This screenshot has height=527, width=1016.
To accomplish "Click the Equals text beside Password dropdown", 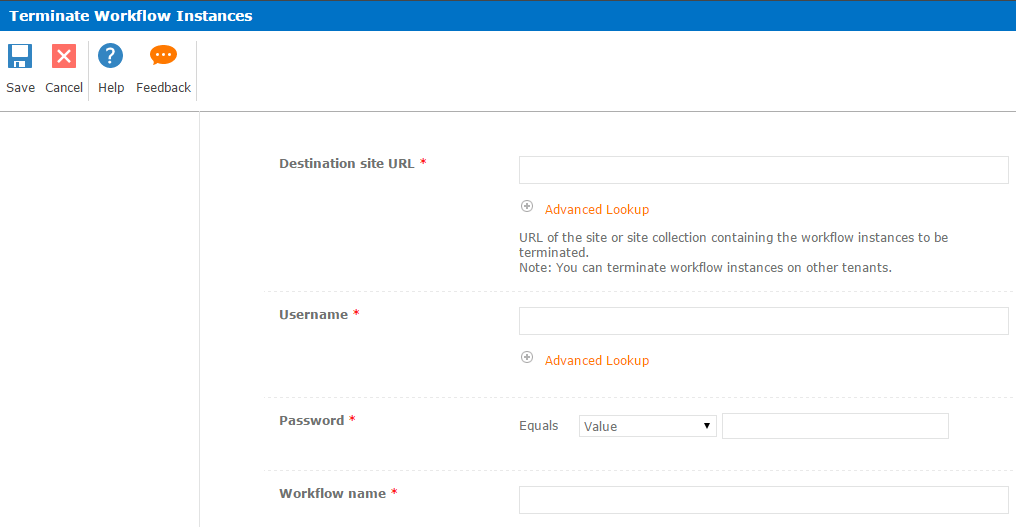I will point(538,426).
